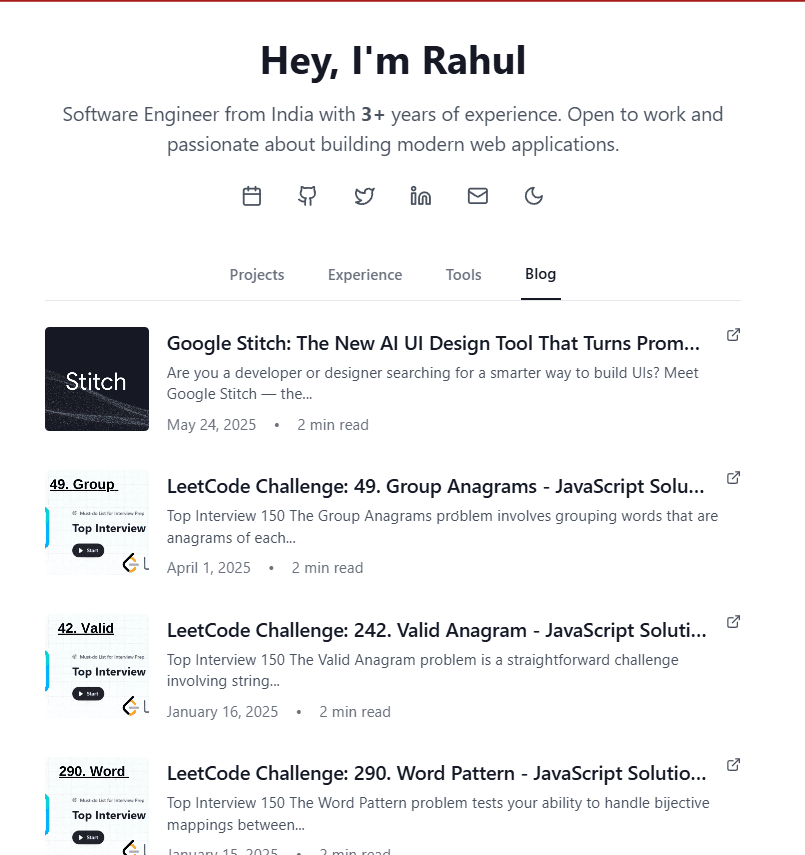Open the Google Stitch article title
The height and width of the screenshot is (855, 805).
pos(433,344)
